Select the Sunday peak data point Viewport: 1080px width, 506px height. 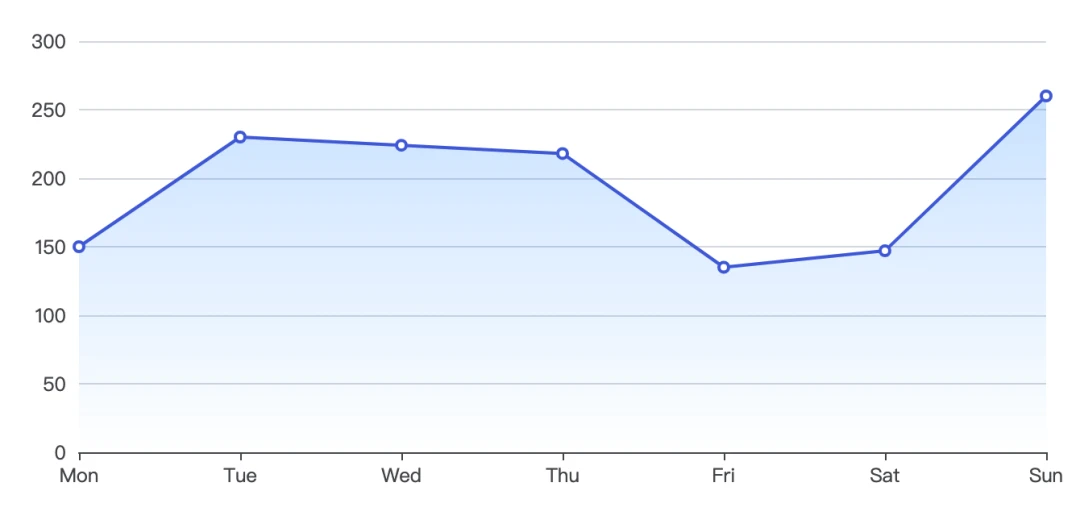pyautogui.click(x=1046, y=96)
